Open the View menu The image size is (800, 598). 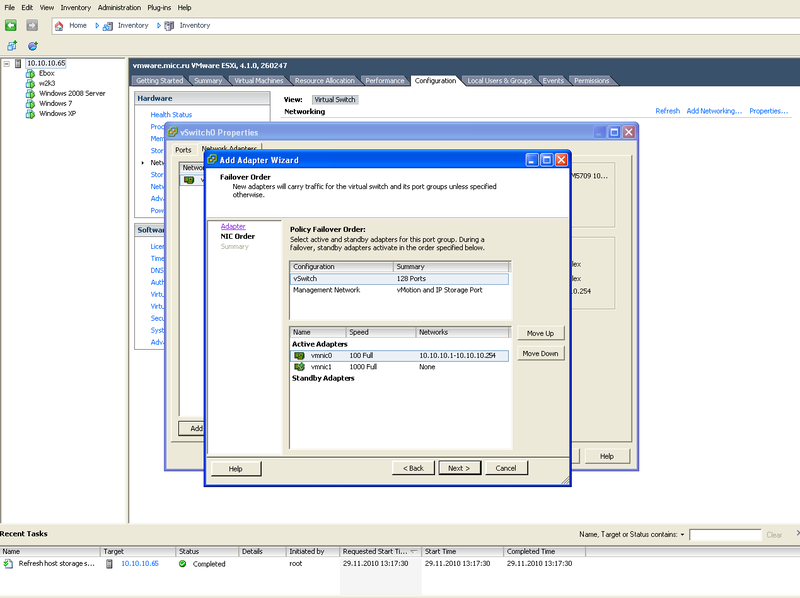(46, 8)
